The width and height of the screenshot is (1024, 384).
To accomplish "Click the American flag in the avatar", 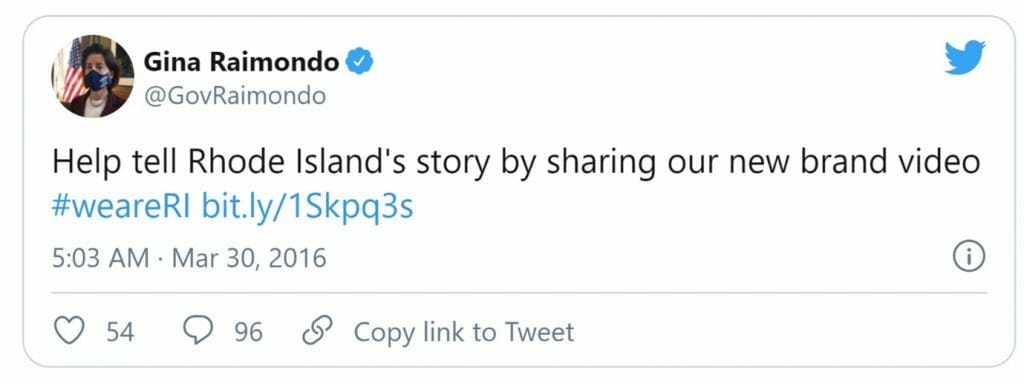I will (73, 69).
